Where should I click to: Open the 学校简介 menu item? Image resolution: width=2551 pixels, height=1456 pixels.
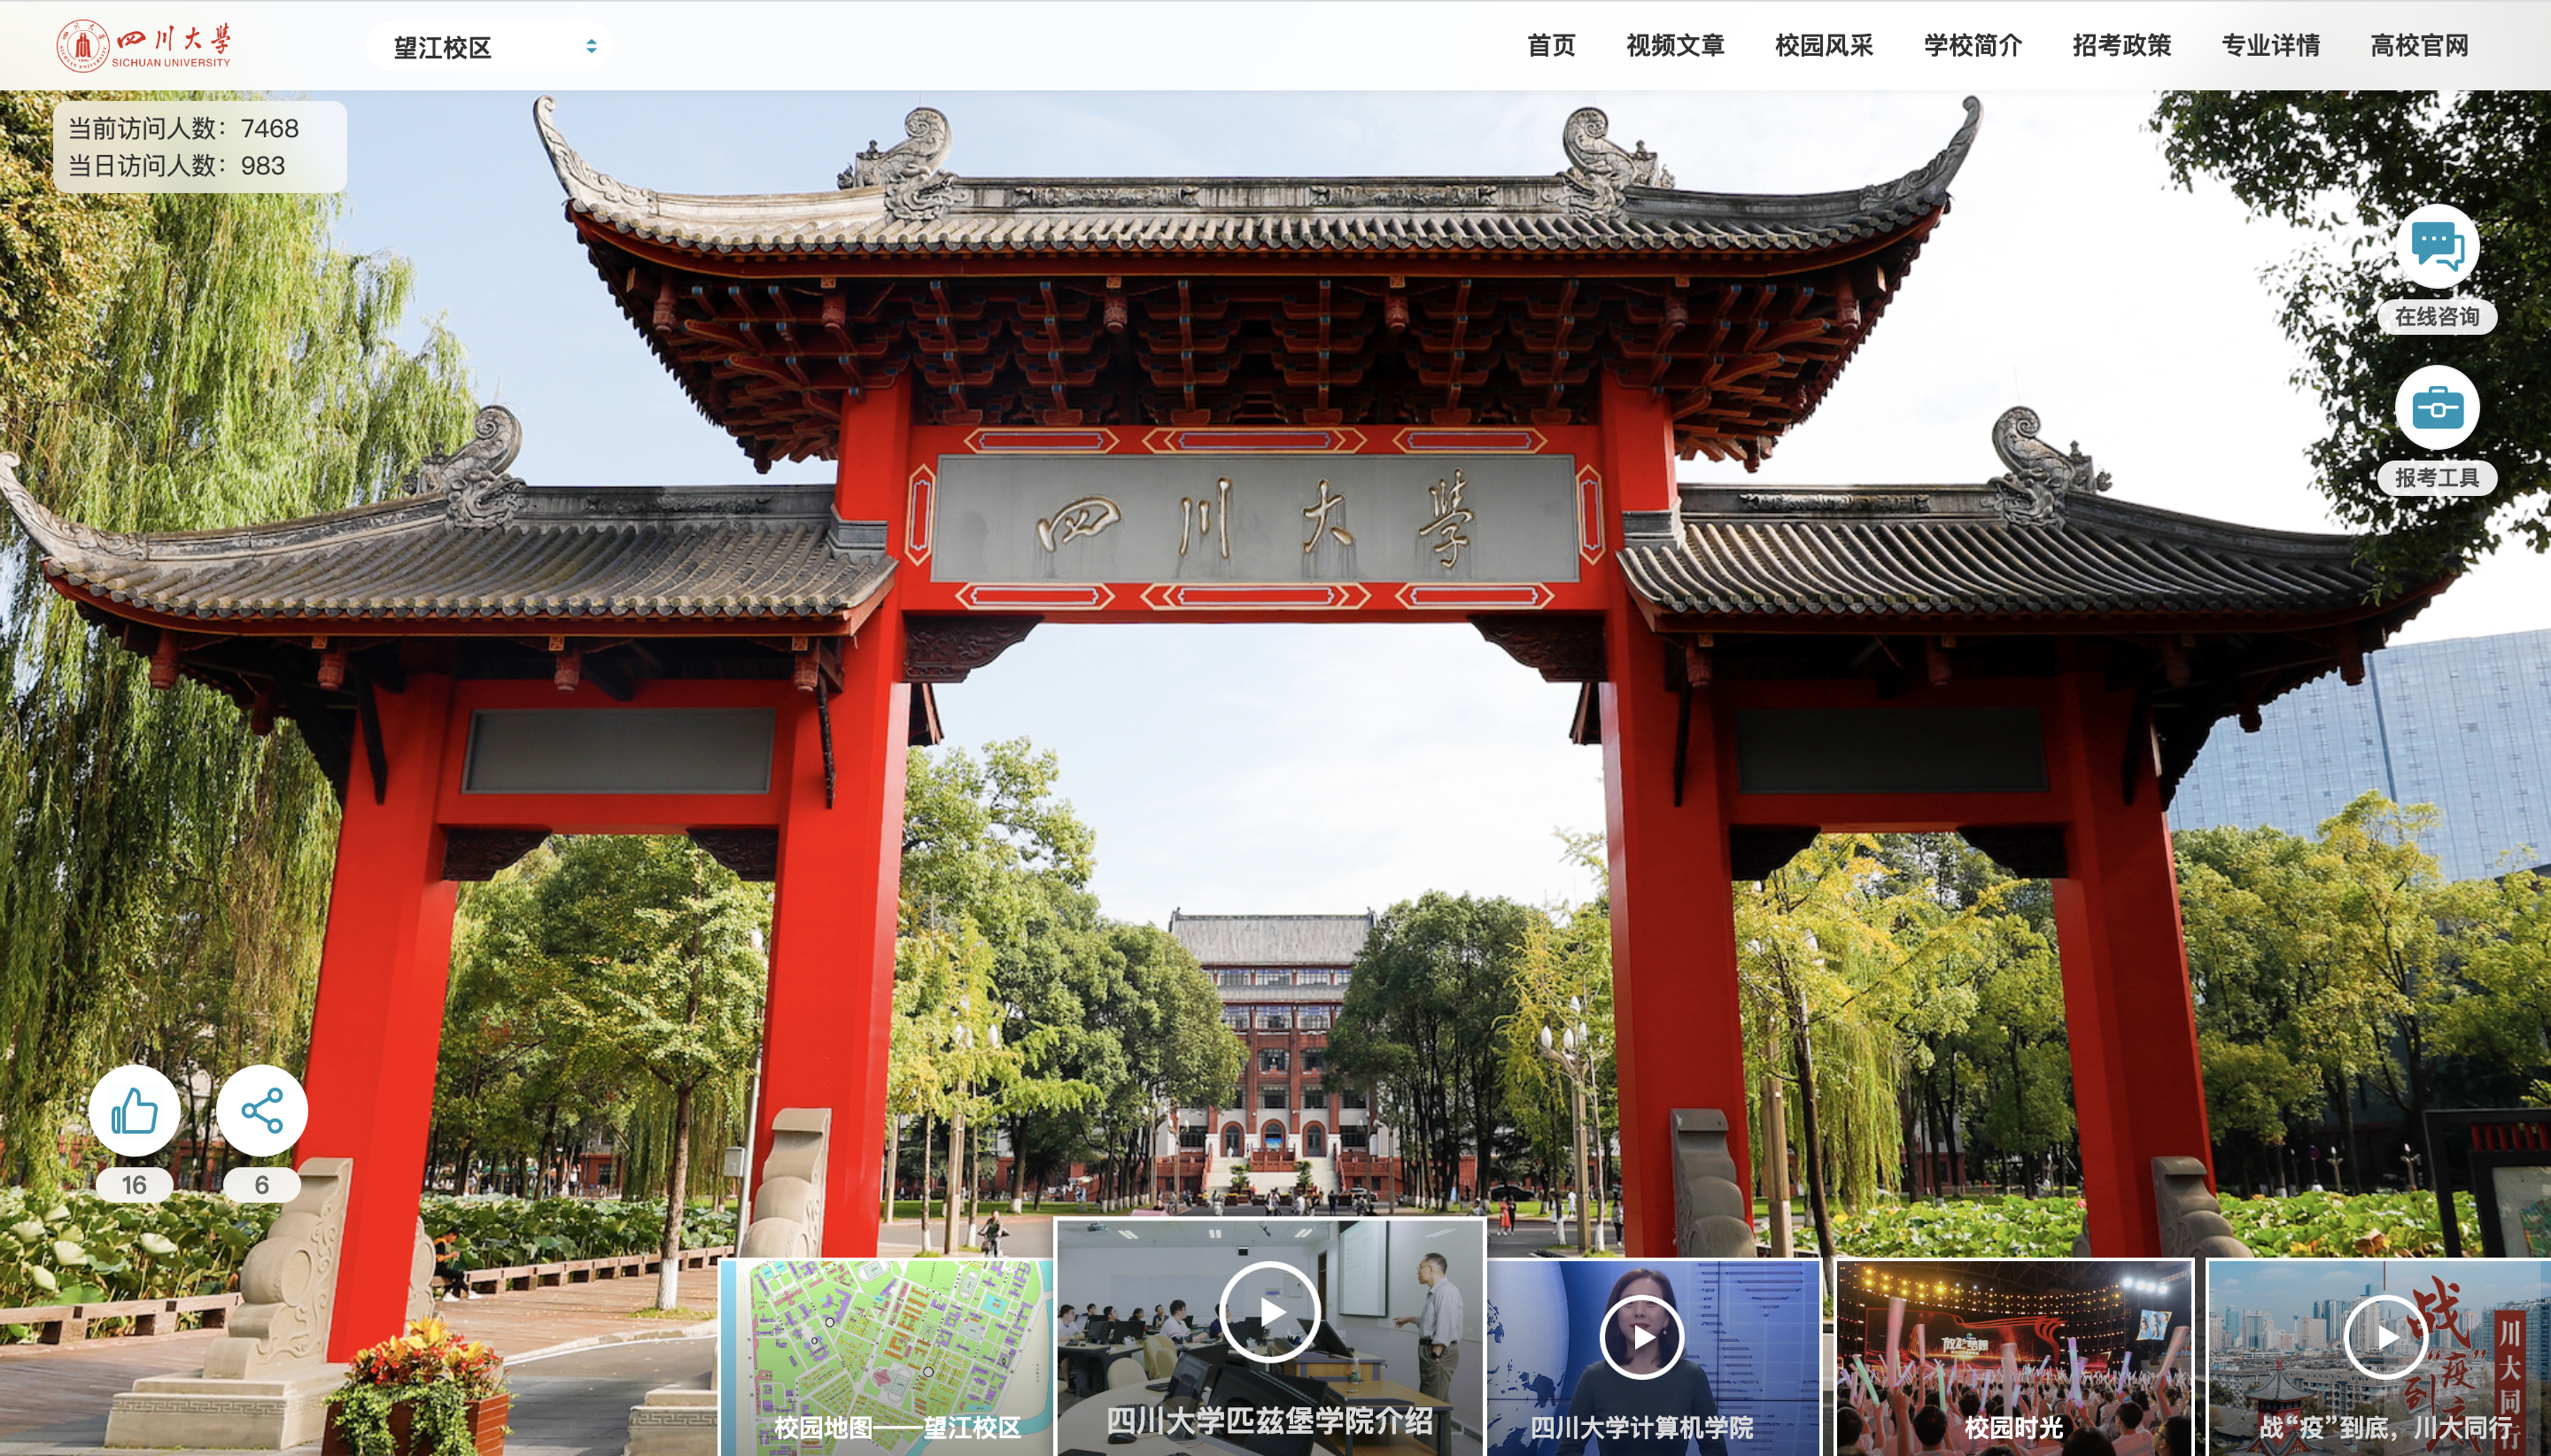tap(1973, 46)
